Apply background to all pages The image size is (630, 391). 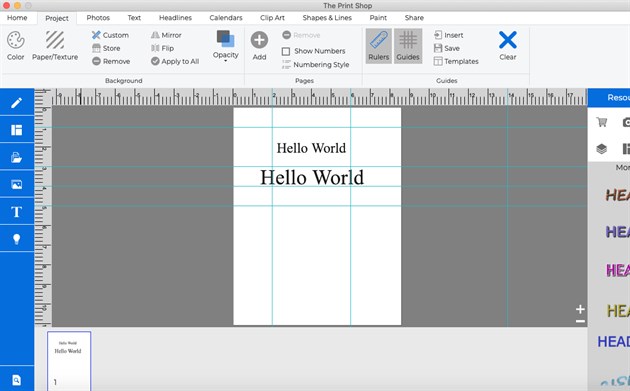pos(175,61)
